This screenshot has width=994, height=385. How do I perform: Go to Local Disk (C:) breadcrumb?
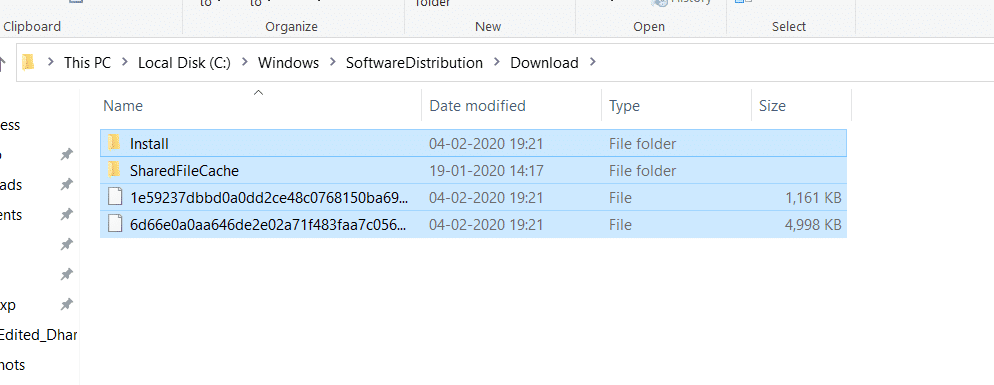184,63
